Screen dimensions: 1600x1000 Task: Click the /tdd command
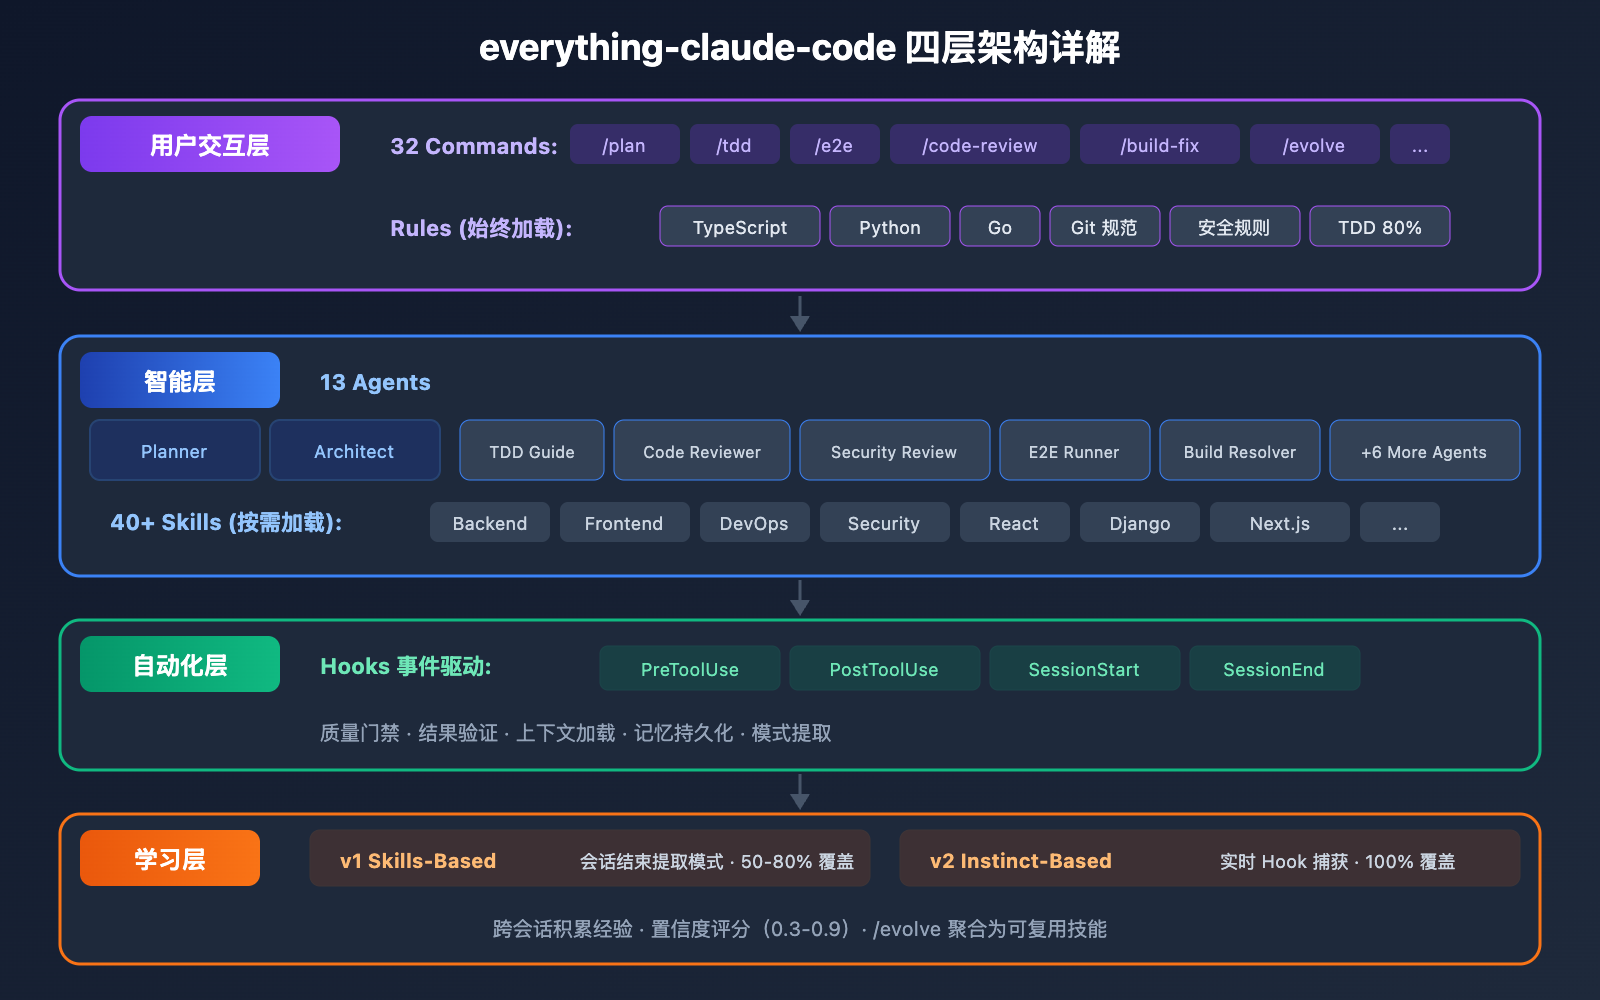[734, 144]
